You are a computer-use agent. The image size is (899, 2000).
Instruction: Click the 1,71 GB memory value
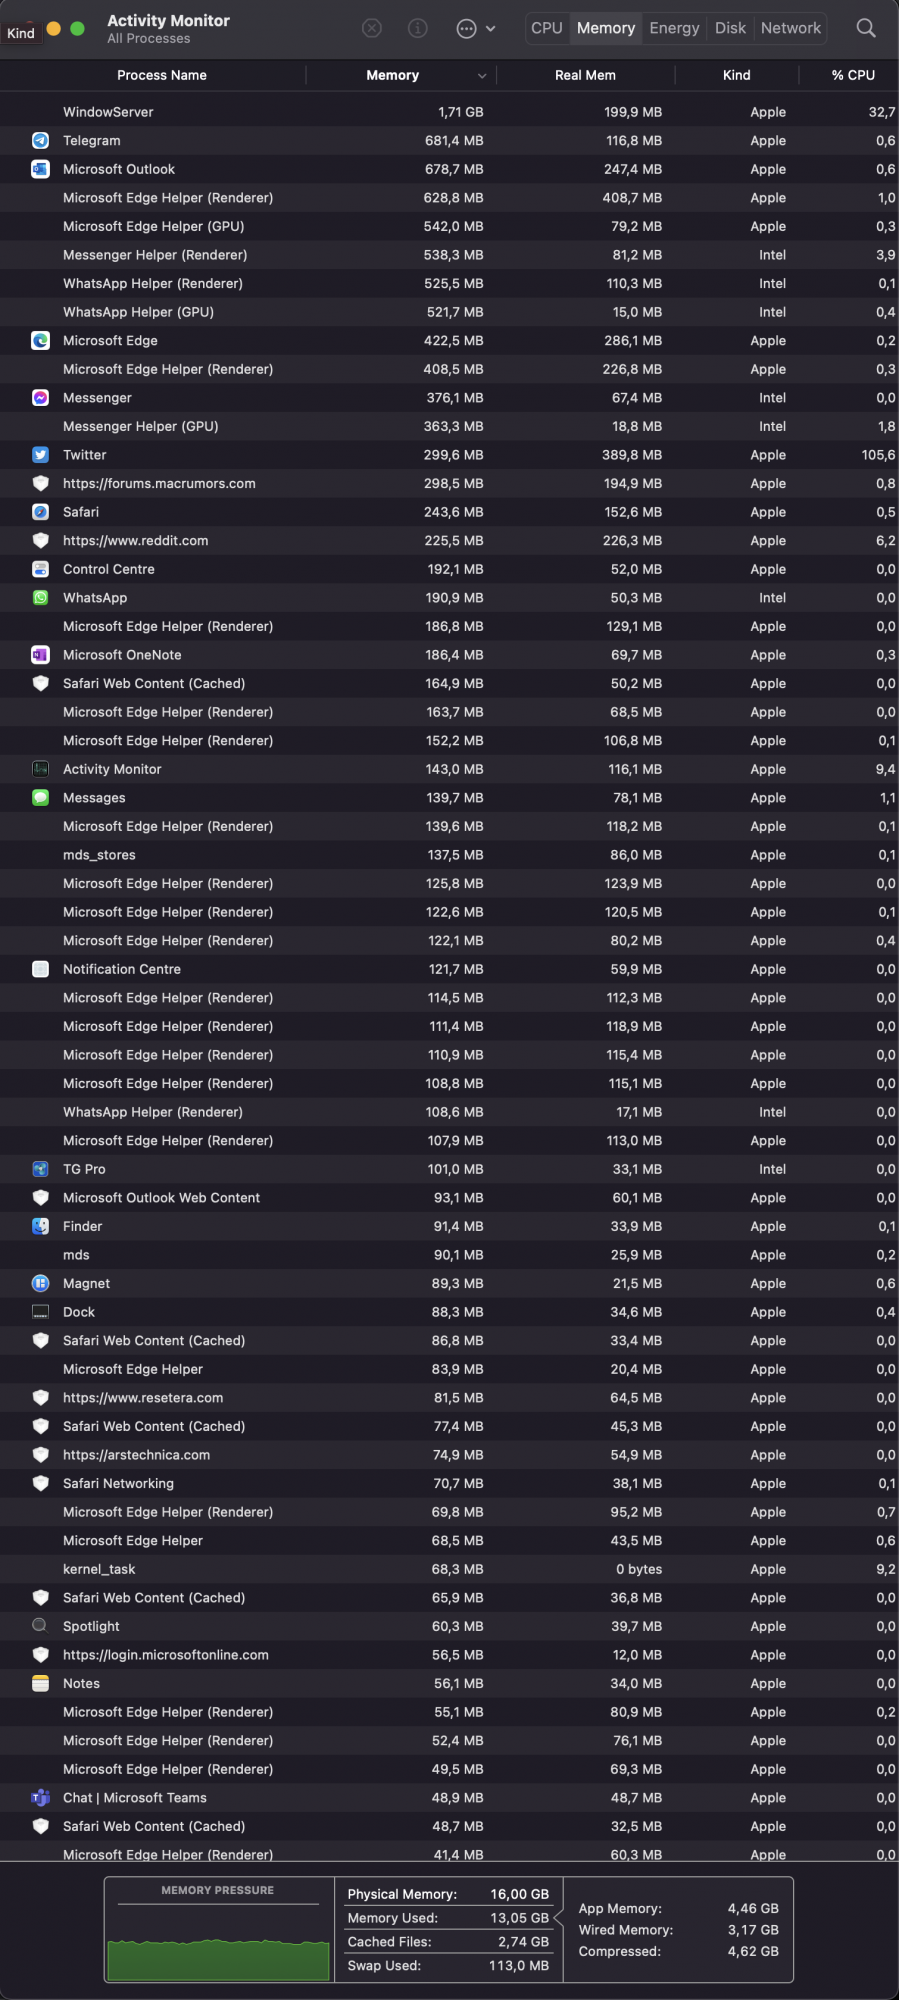460,112
